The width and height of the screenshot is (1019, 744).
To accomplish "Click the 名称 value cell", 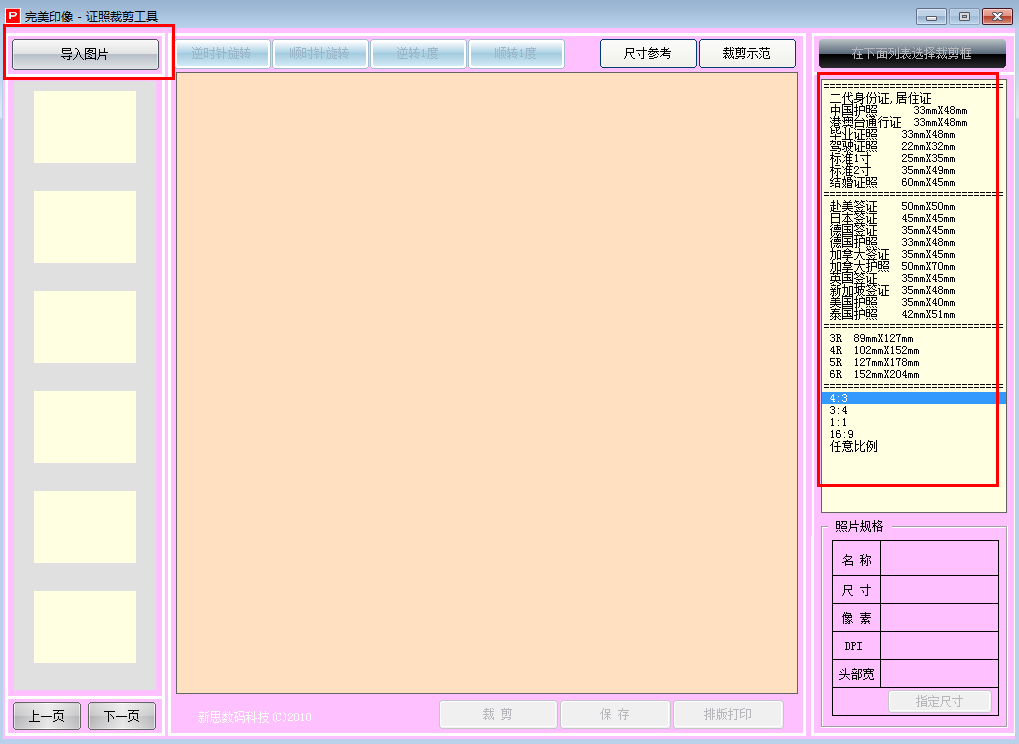I will pos(939,559).
